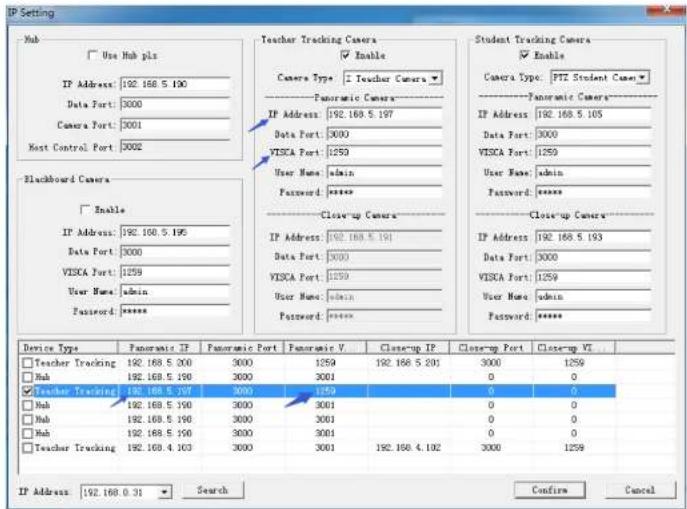
Task: Select the 192.168.4.103 cell in device list
Action: pos(159,448)
